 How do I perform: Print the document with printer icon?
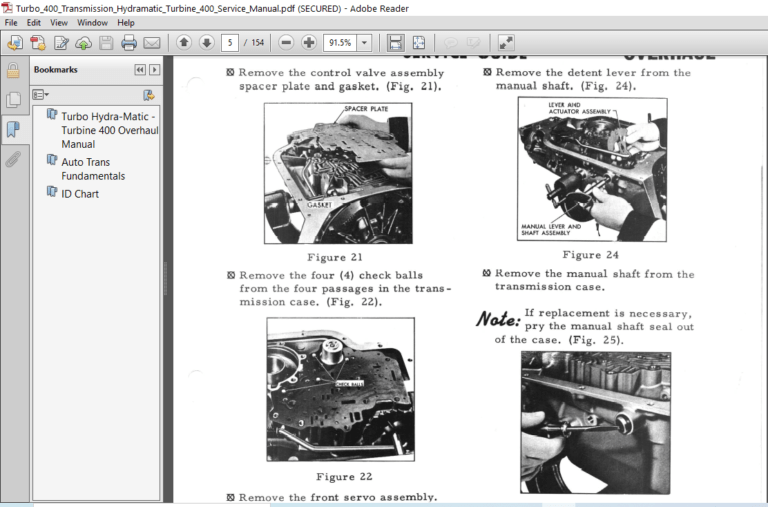(129, 43)
